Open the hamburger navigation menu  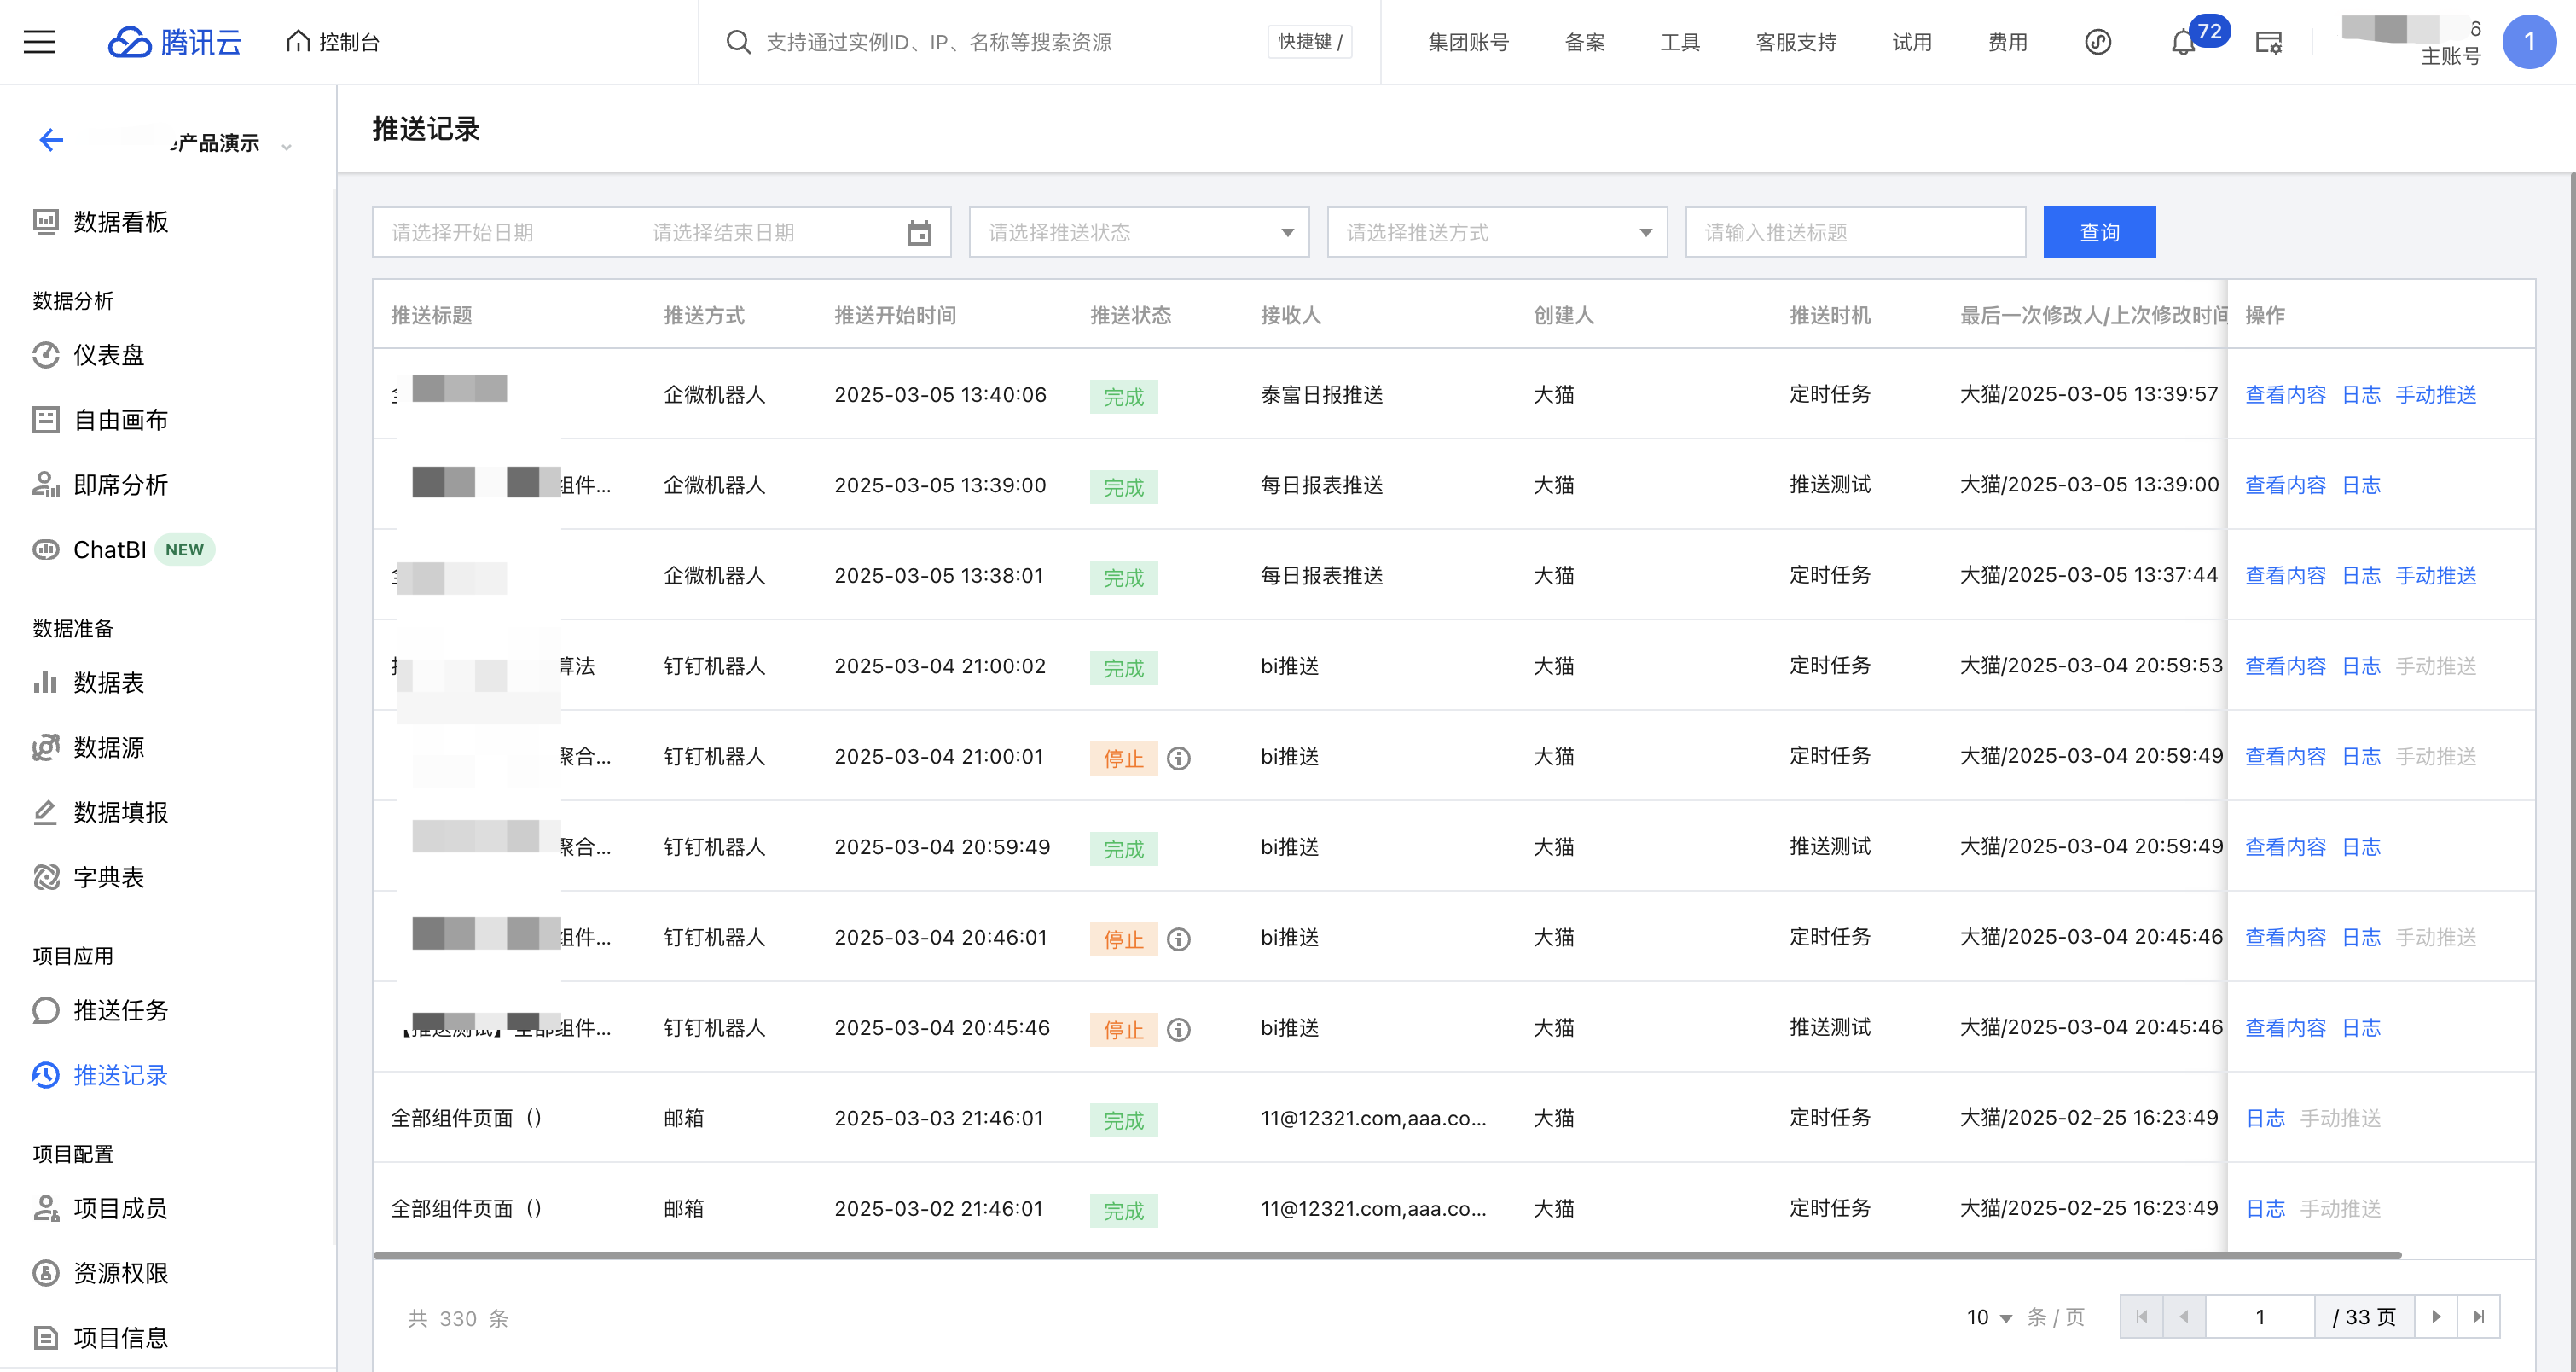39,42
